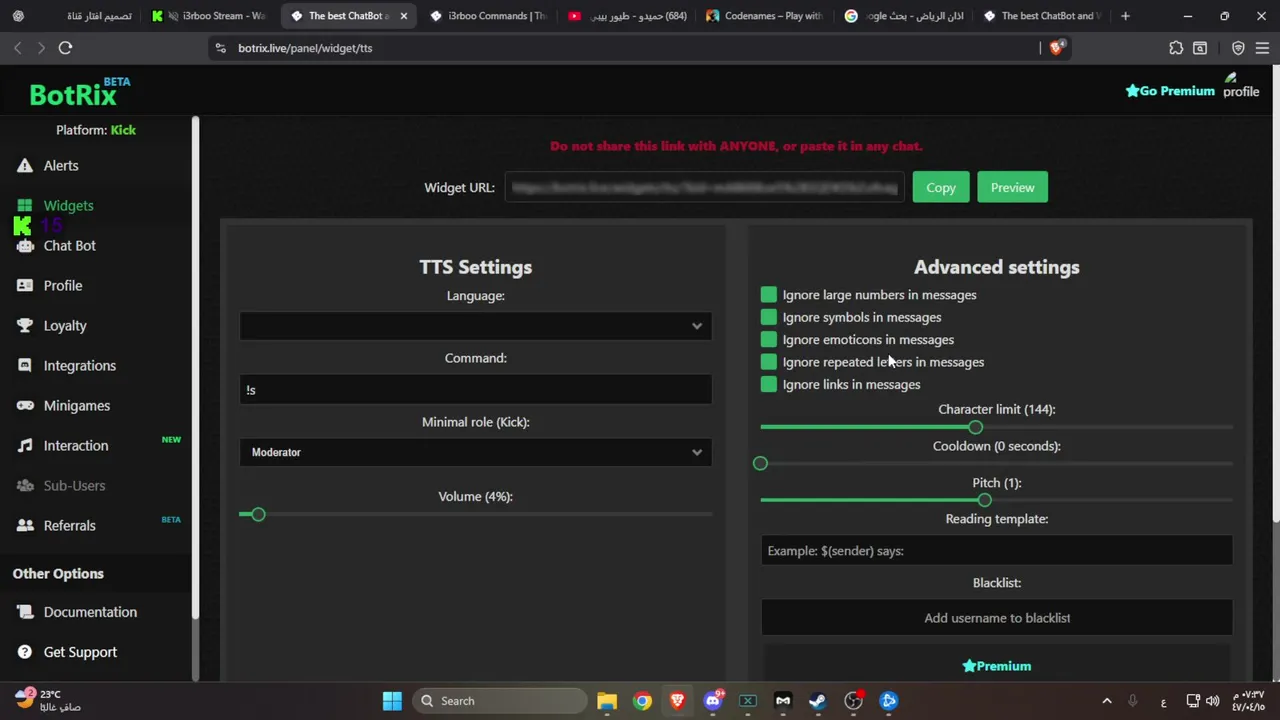The width and height of the screenshot is (1280, 720).
Task: Open the Minigames sidebar item
Action: [76, 406]
